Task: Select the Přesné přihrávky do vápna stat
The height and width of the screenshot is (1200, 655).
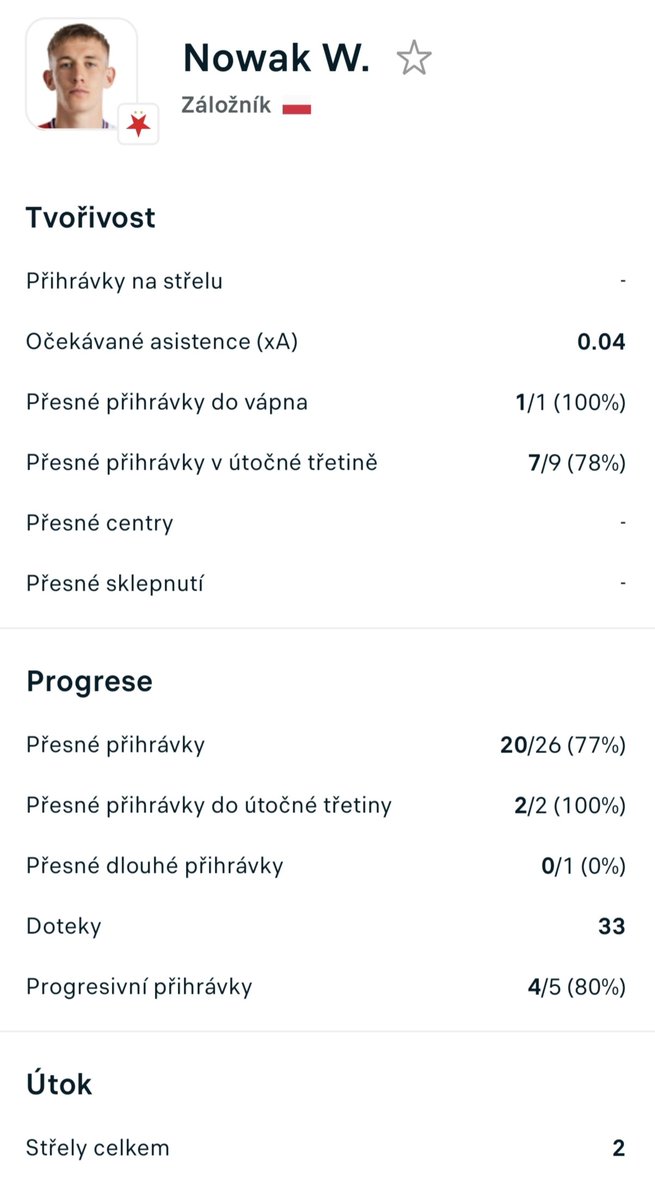Action: coord(327,402)
